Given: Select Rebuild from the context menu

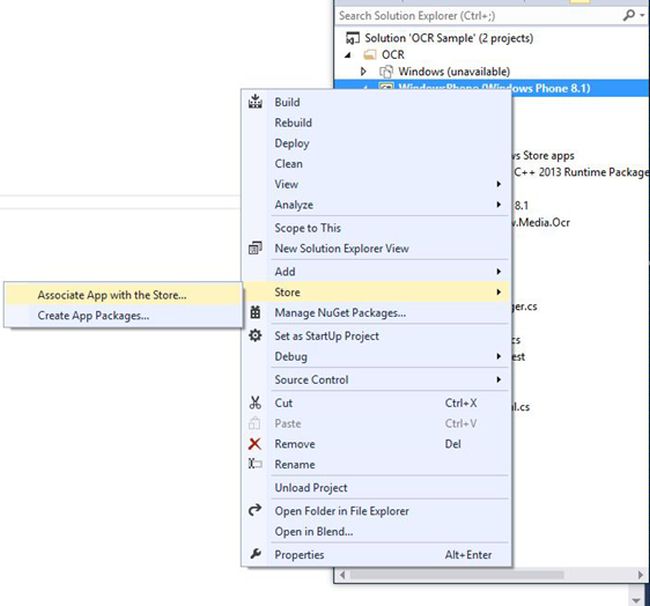Looking at the screenshot, I should (377, 123).
